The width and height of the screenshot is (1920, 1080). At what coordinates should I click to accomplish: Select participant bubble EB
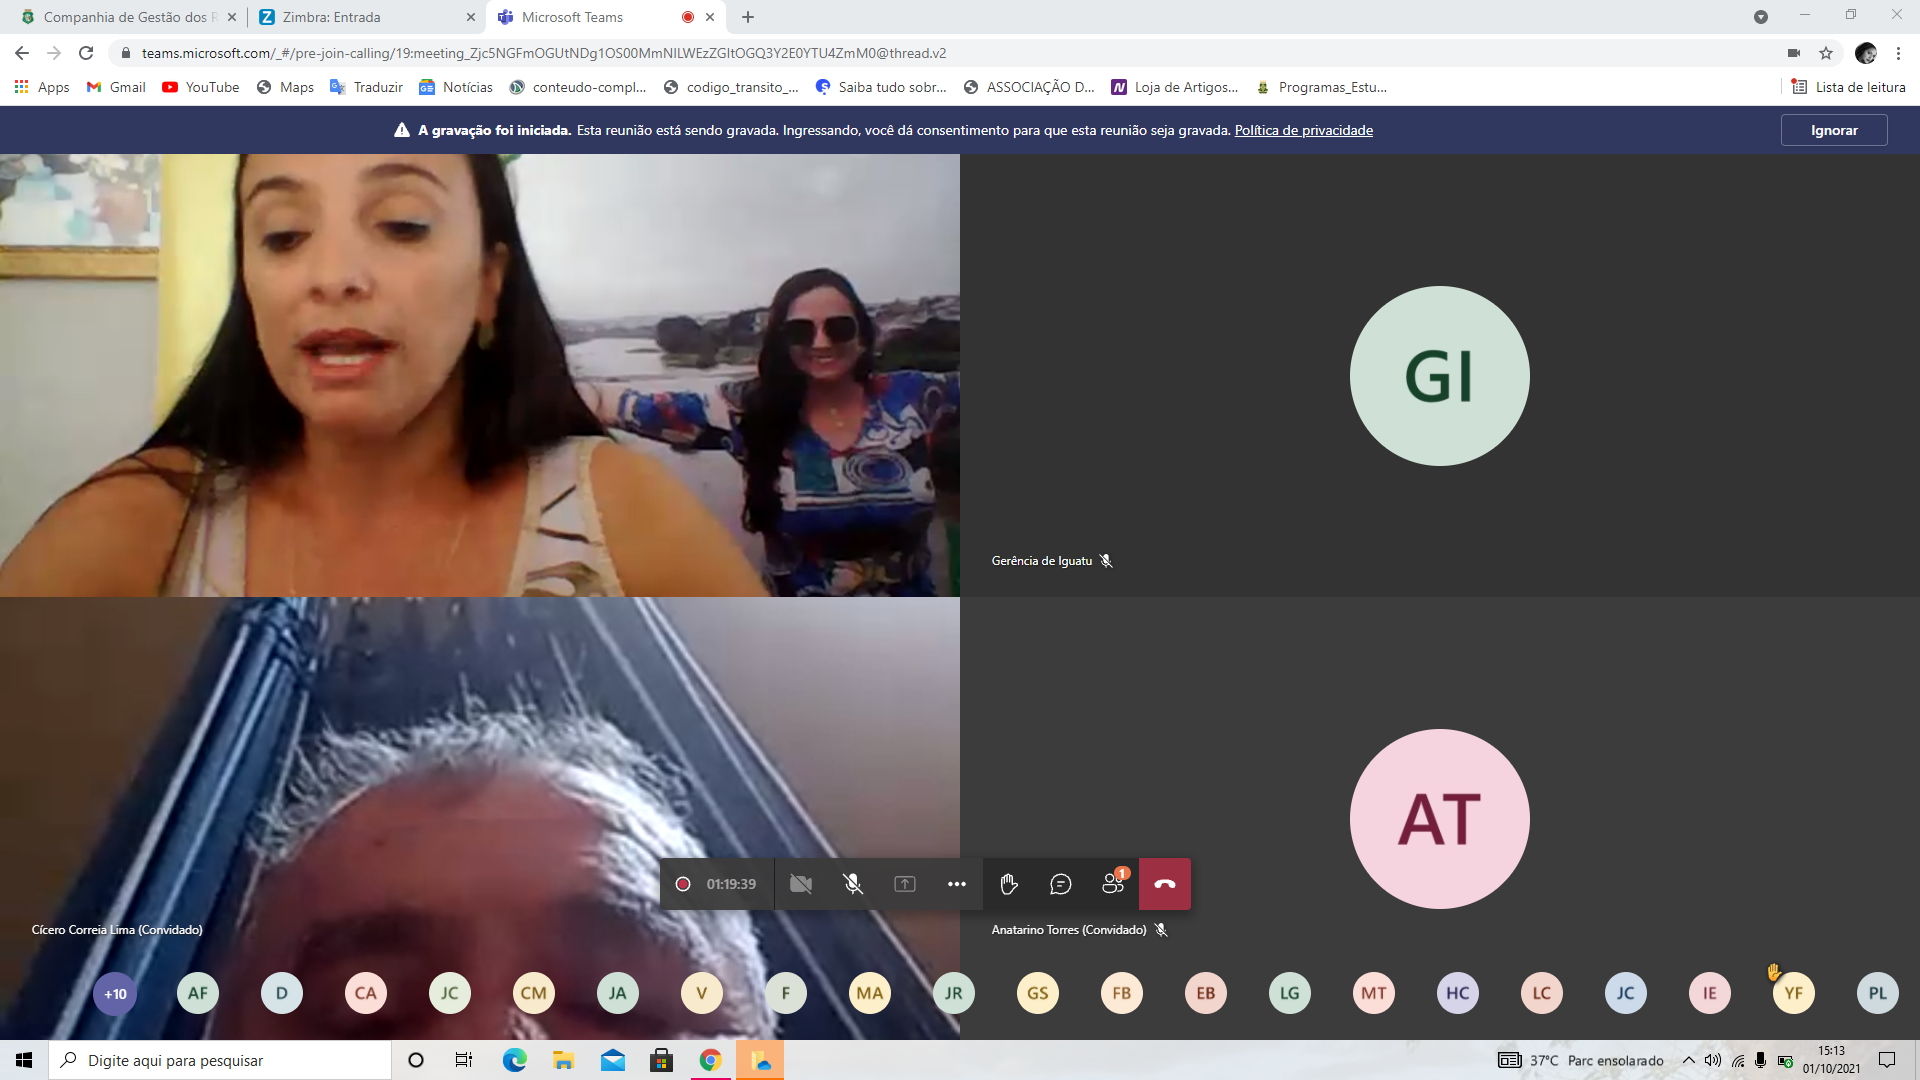[1206, 993]
